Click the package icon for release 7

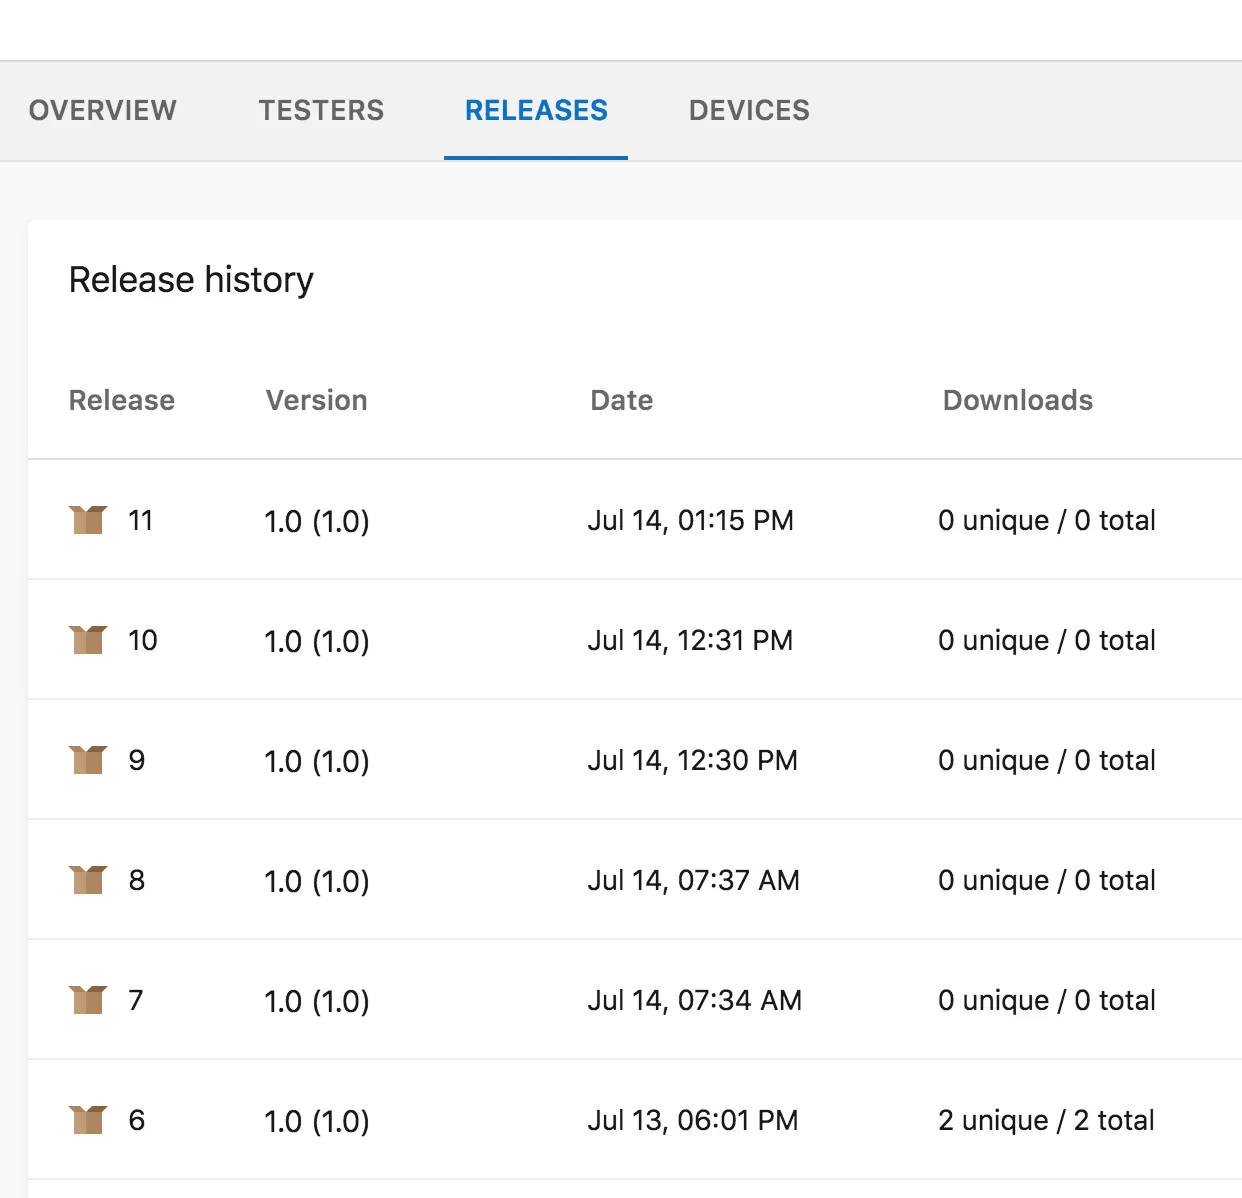(88, 1000)
